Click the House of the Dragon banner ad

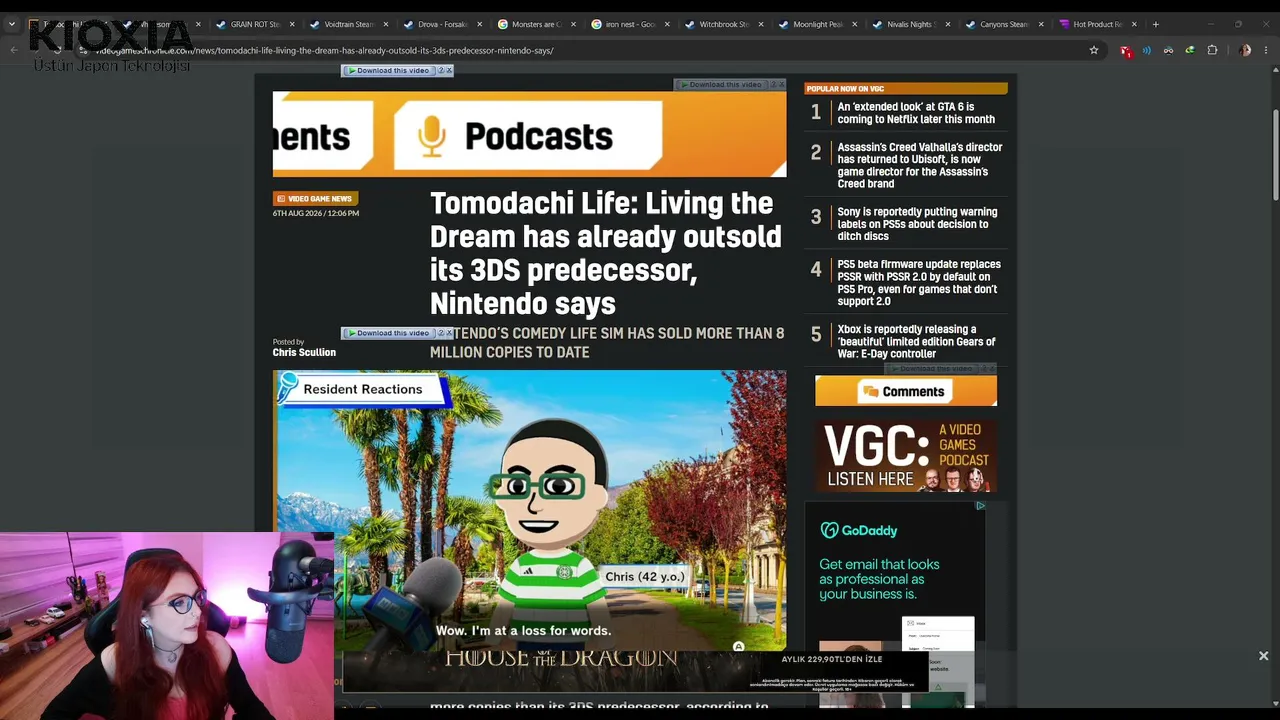pos(636,670)
